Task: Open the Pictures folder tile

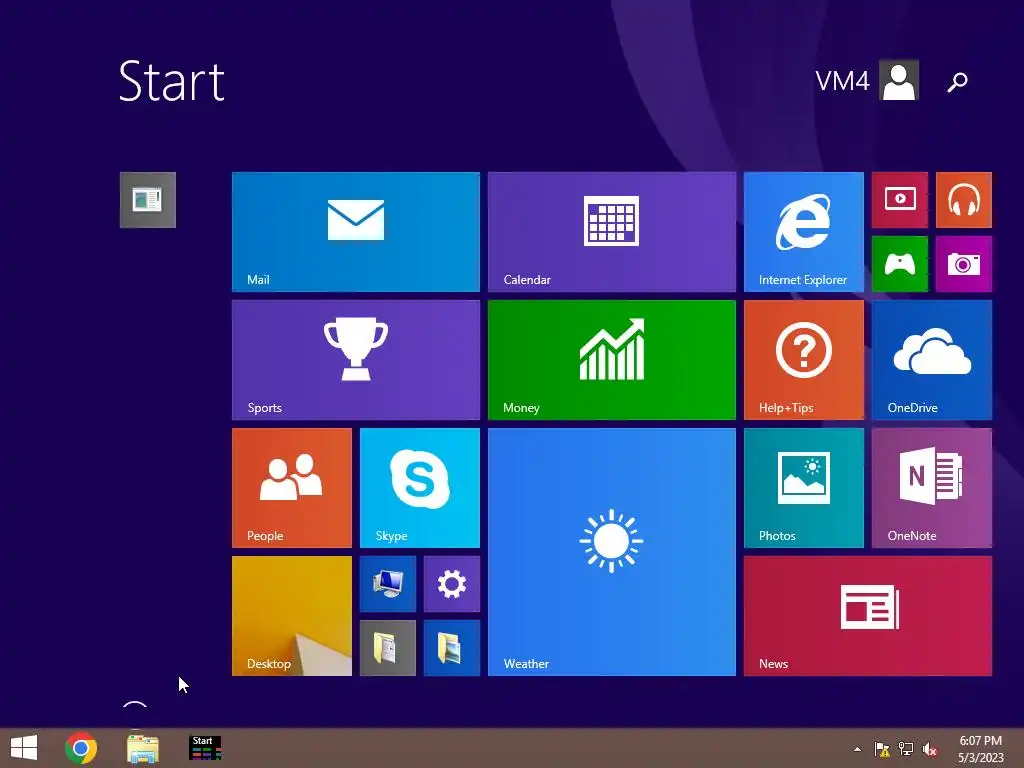Action: point(452,648)
